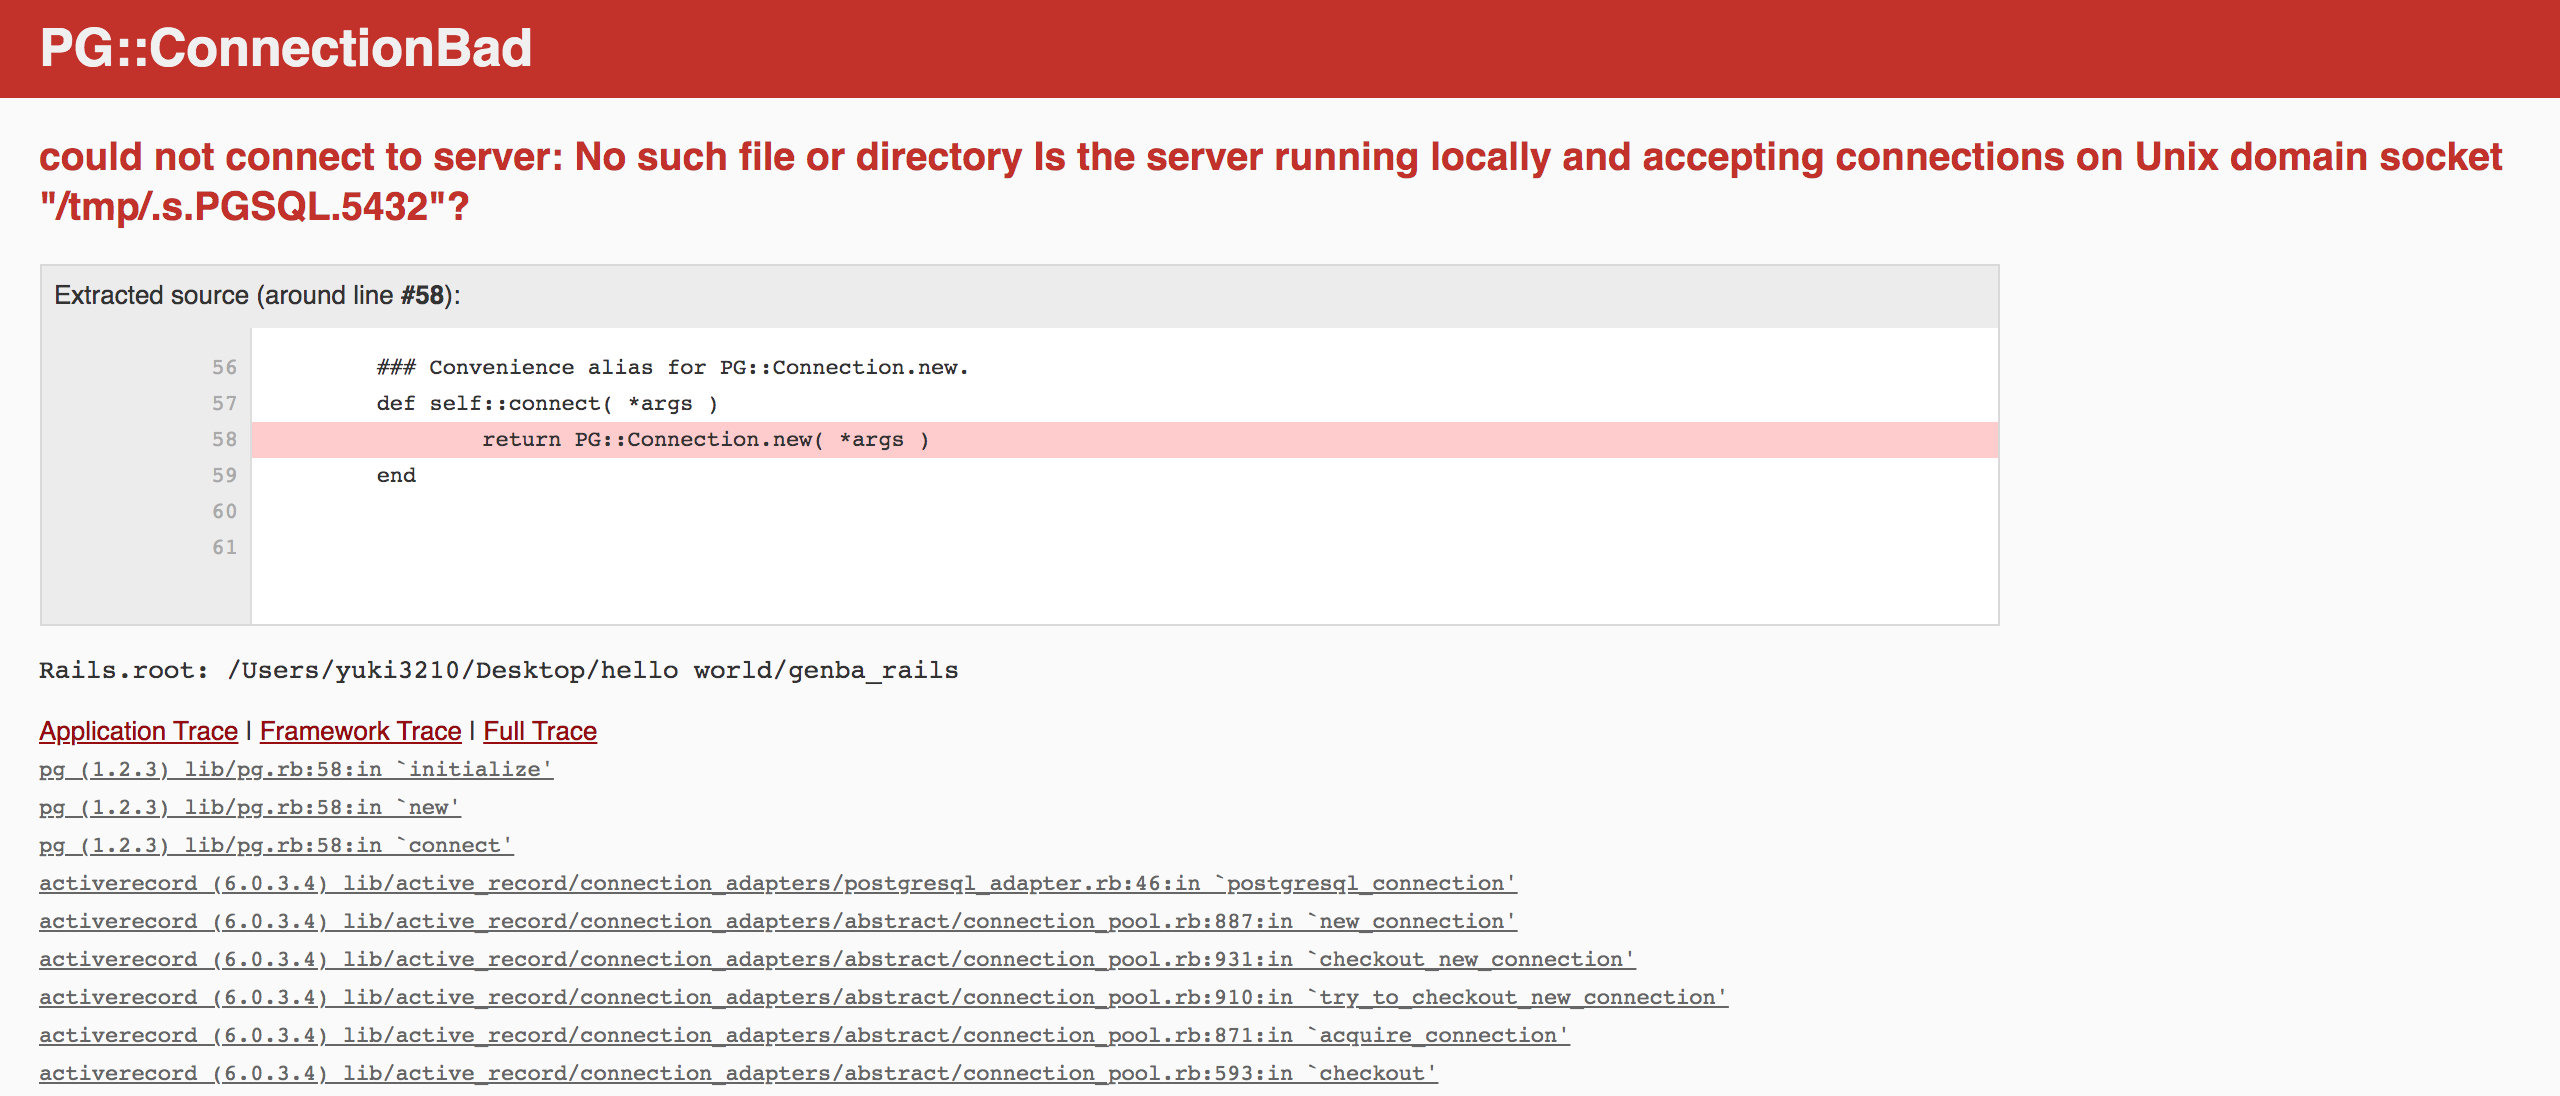Open the connection_pool.rb:871 acquire_connection trace
Screen dimensions: 2560x1096
(804, 1035)
